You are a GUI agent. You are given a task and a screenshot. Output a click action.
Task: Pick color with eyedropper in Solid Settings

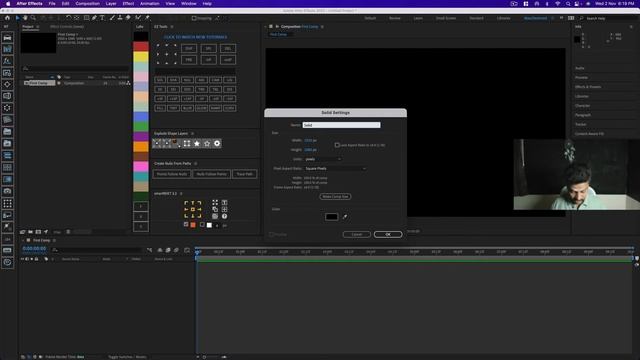(x=345, y=217)
